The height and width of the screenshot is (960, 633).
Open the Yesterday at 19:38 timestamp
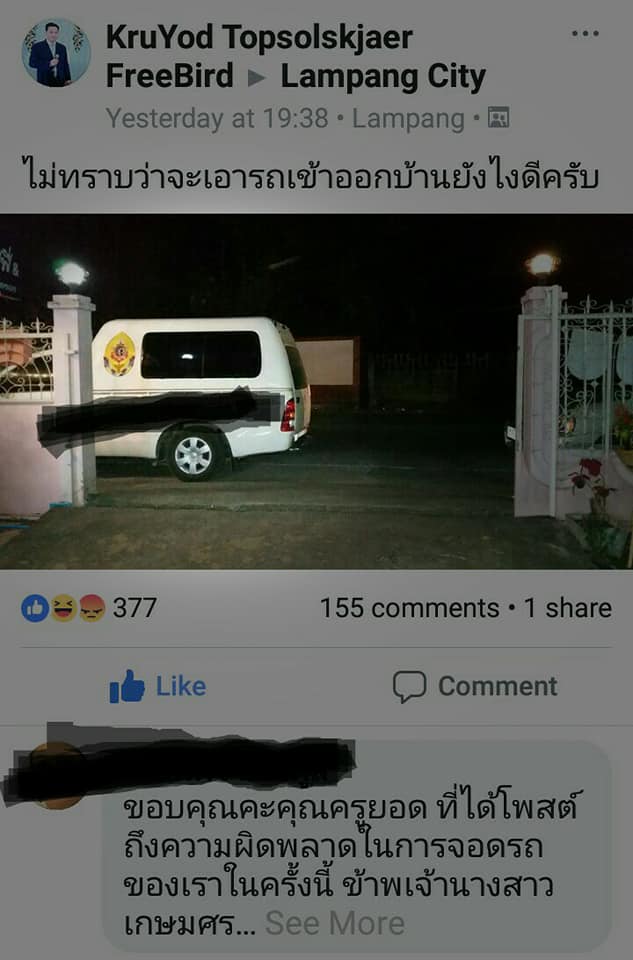click(x=217, y=118)
